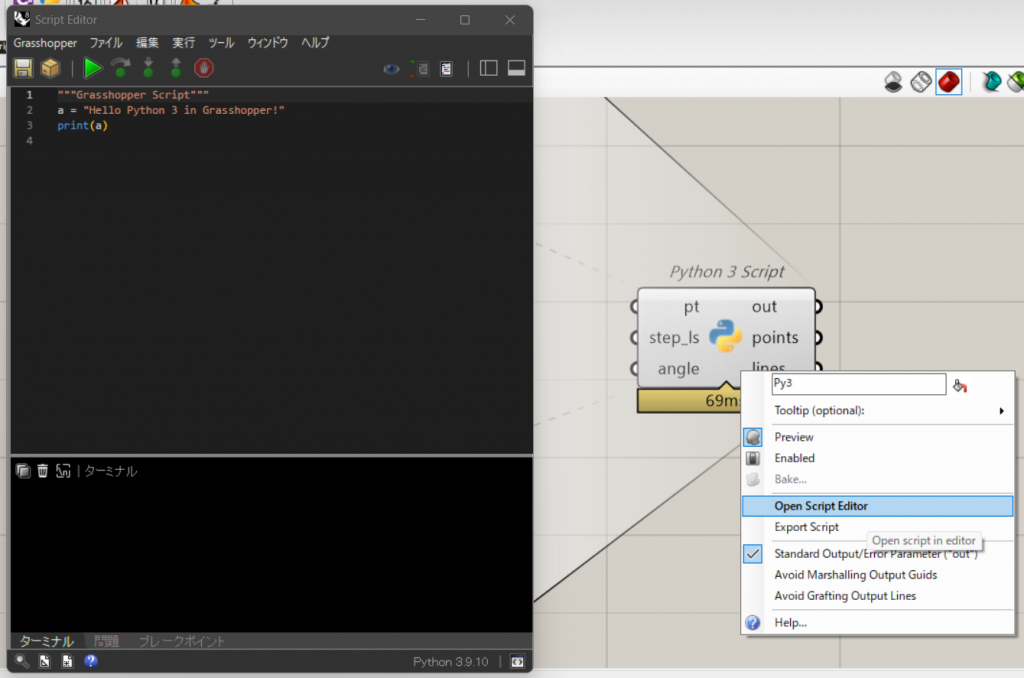Click the copy icon beside the terminal label

22,471
